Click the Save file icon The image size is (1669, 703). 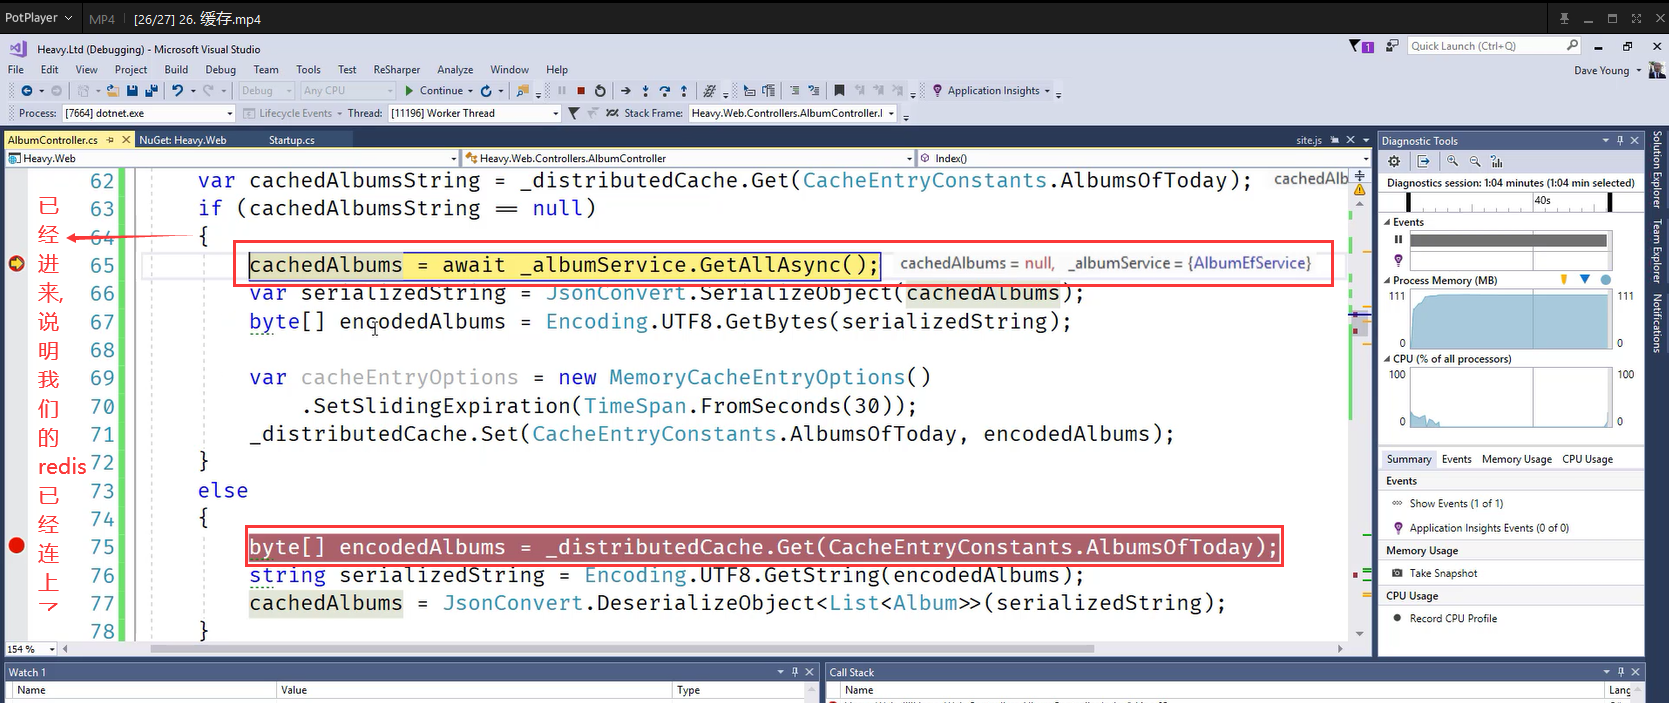tap(132, 90)
